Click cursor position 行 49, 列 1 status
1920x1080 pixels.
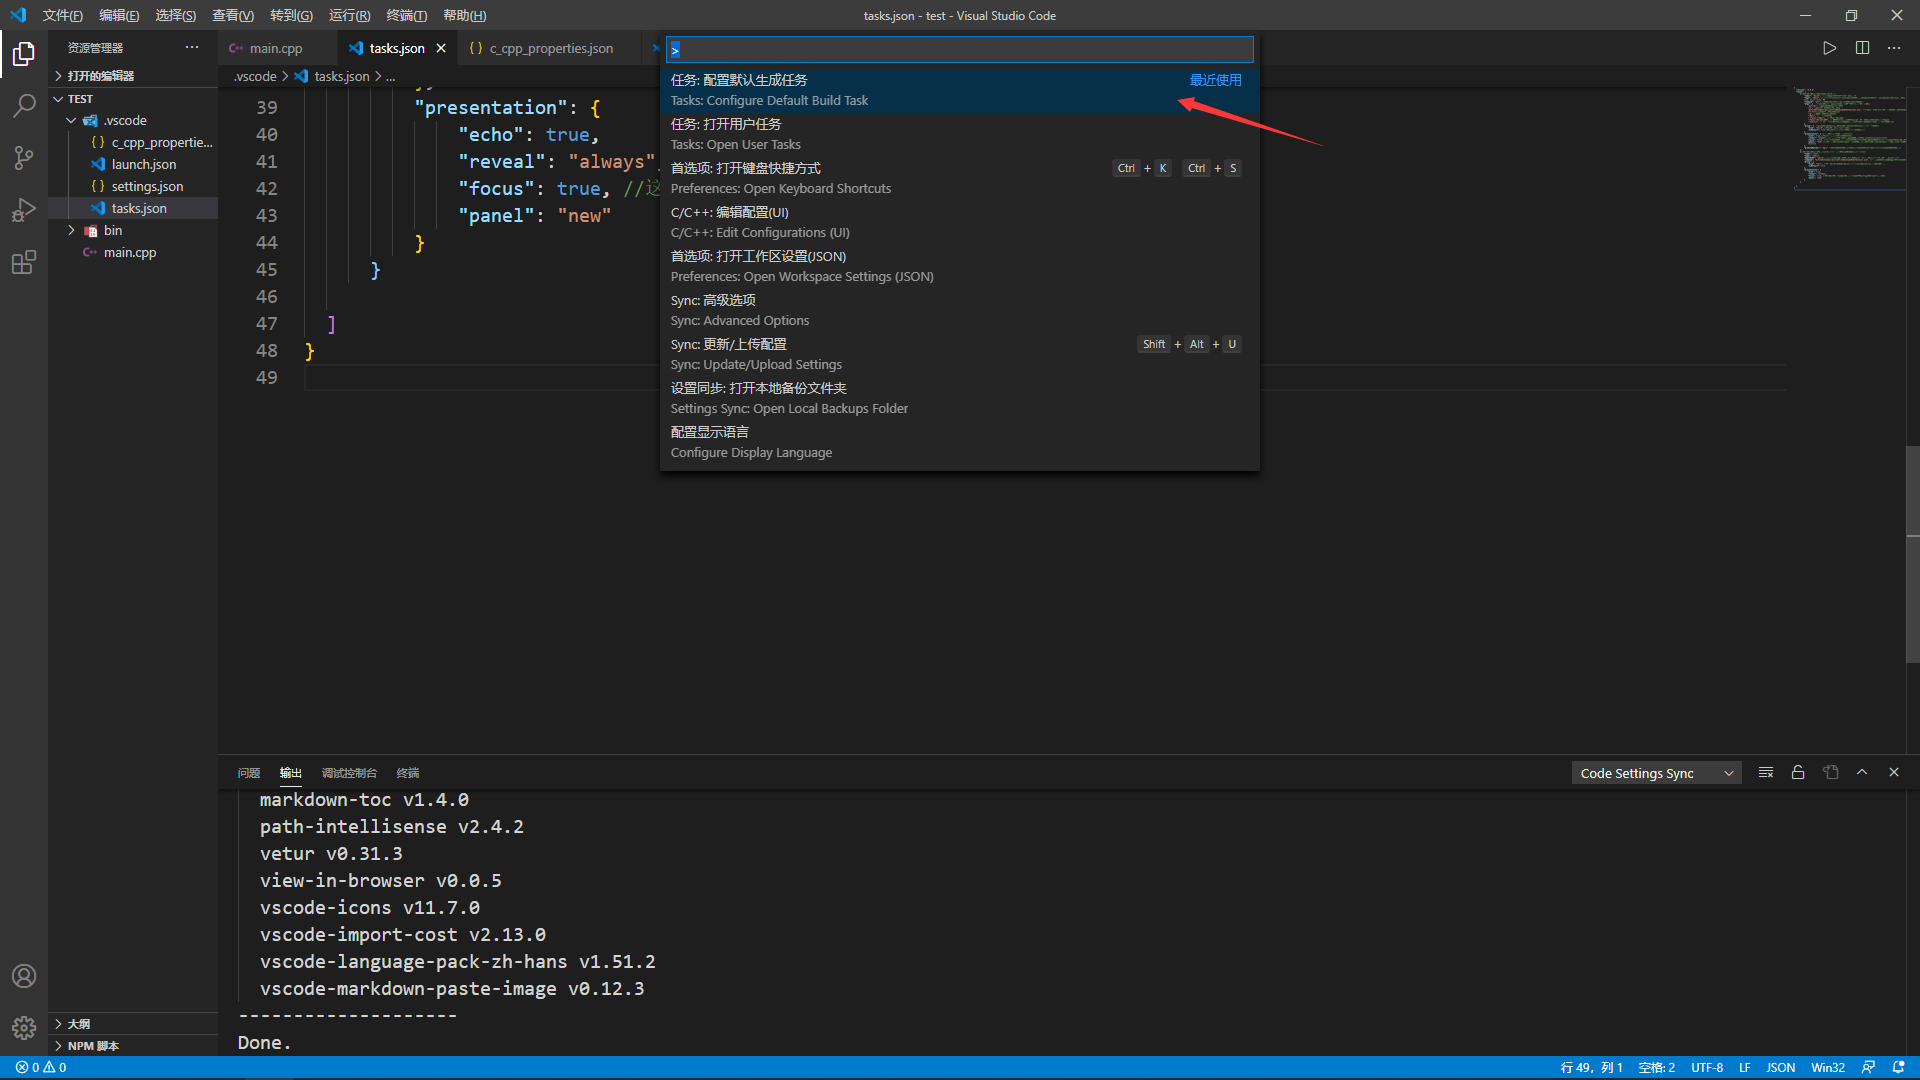[x=1592, y=1067]
